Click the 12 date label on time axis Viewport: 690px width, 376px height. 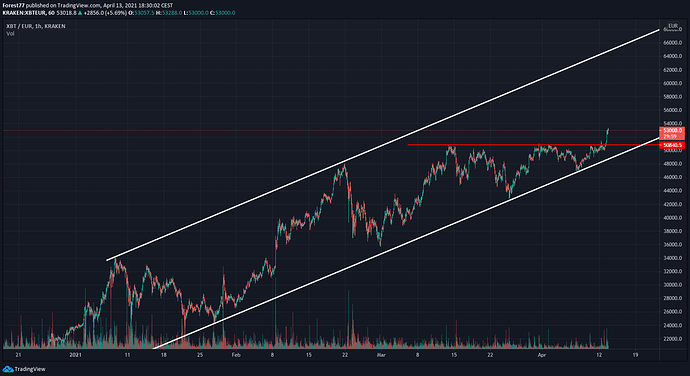tap(599, 355)
